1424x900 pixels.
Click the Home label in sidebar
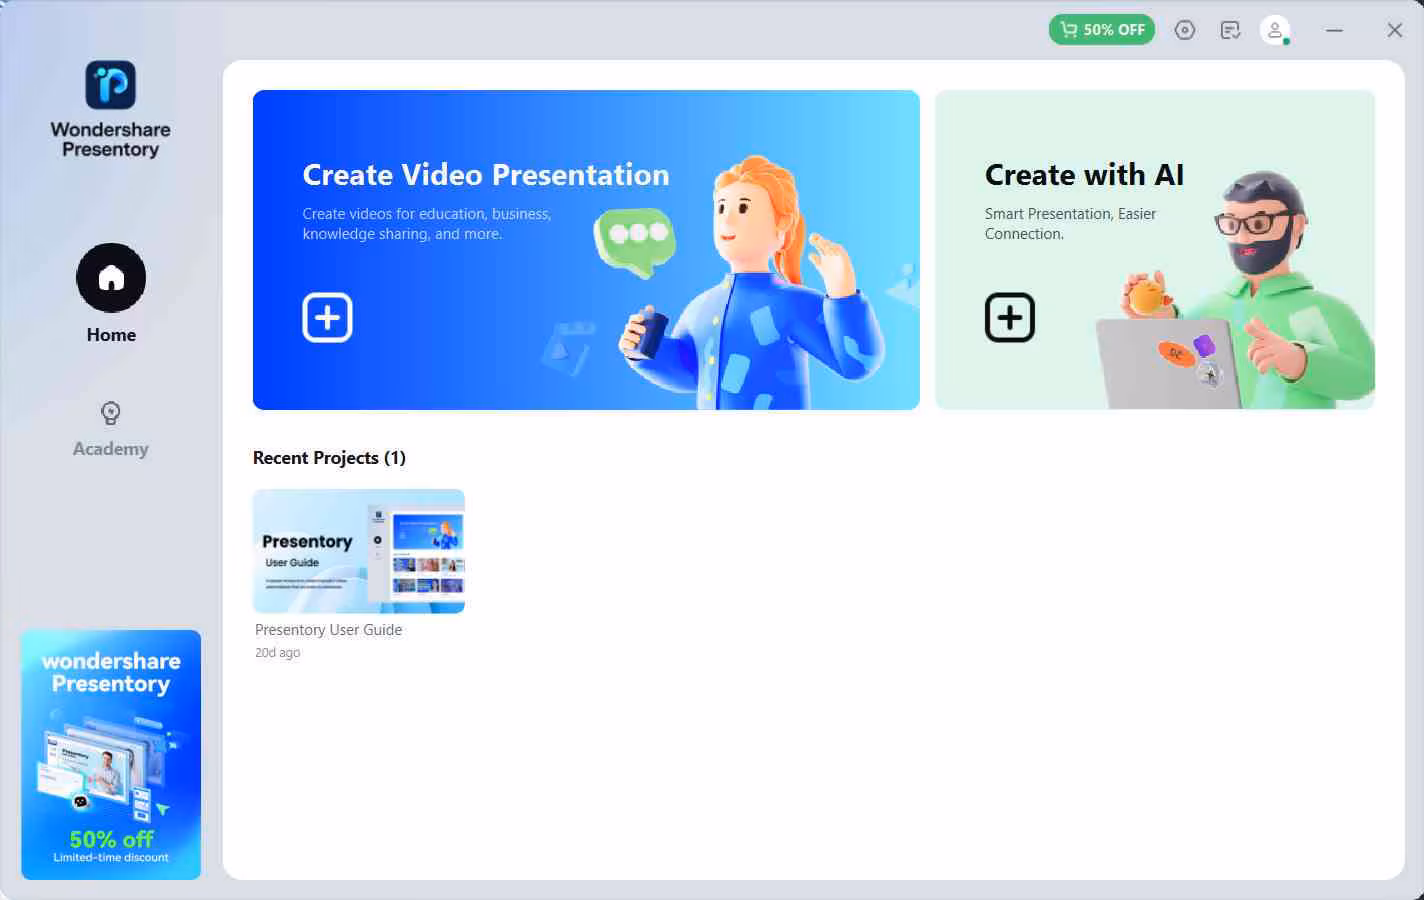pos(111,335)
